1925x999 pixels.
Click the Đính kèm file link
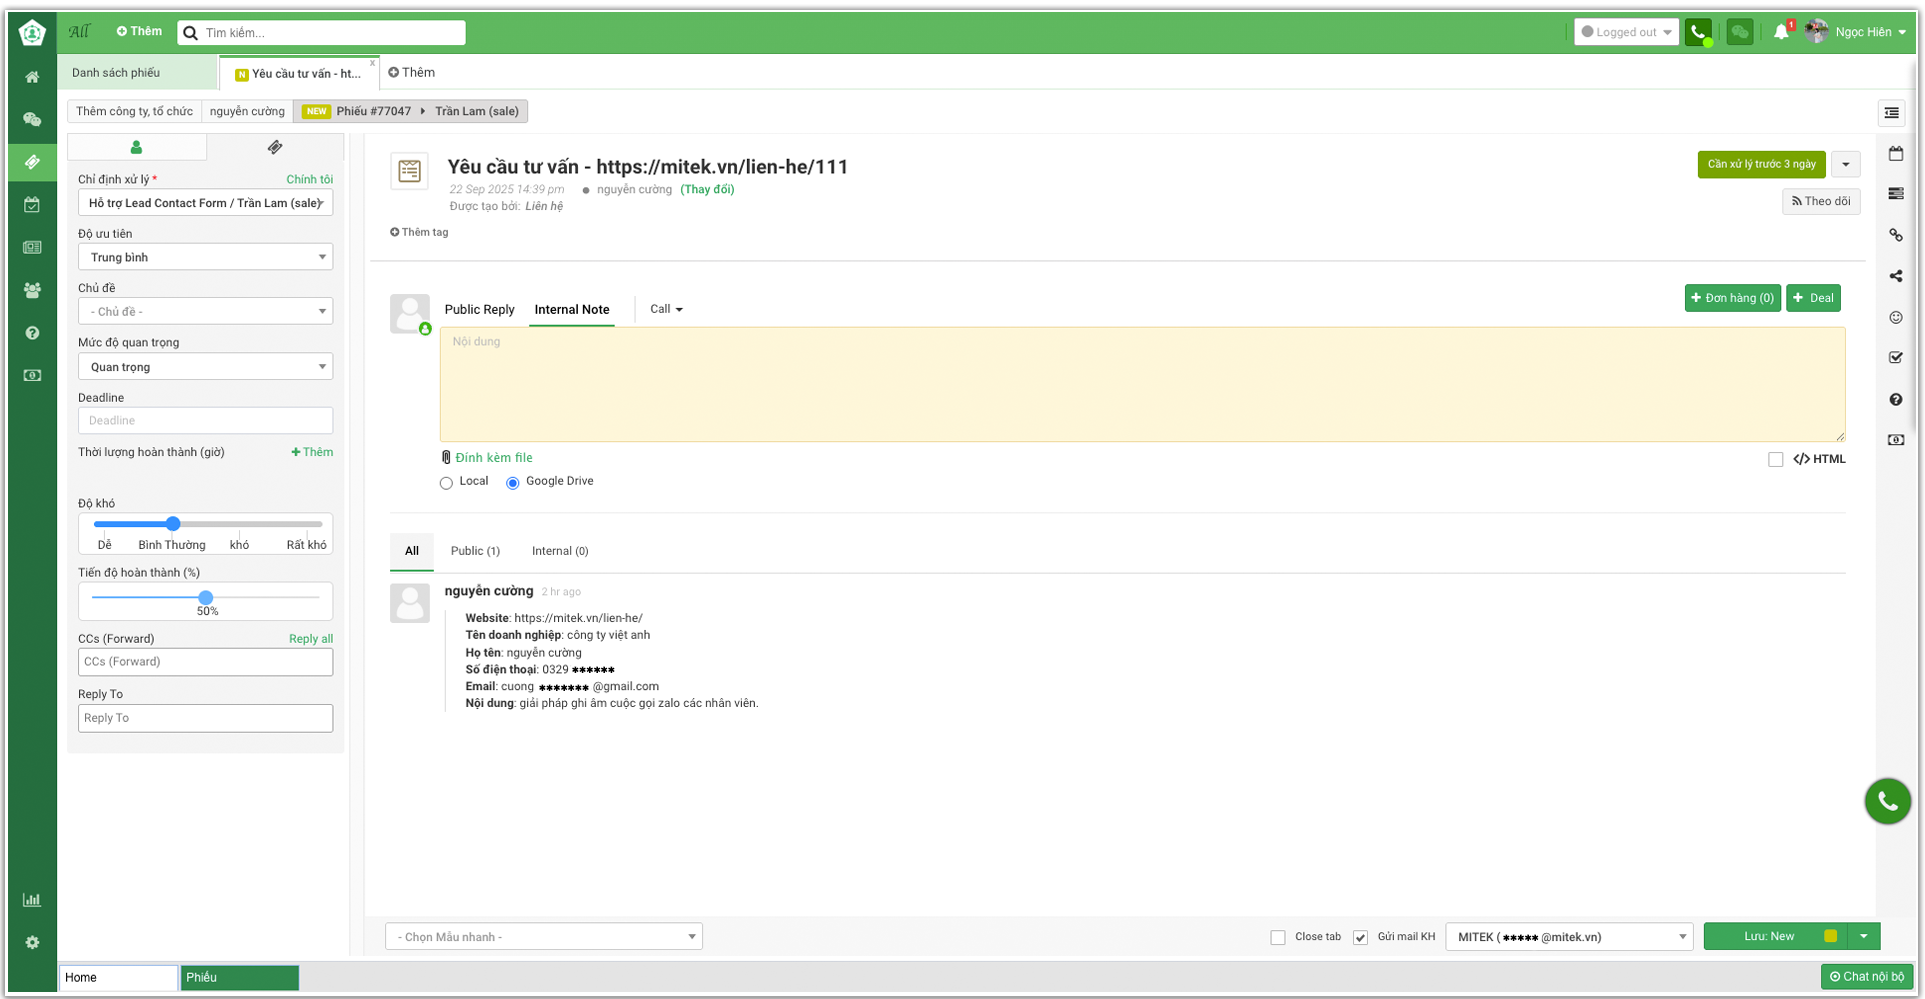coord(493,458)
